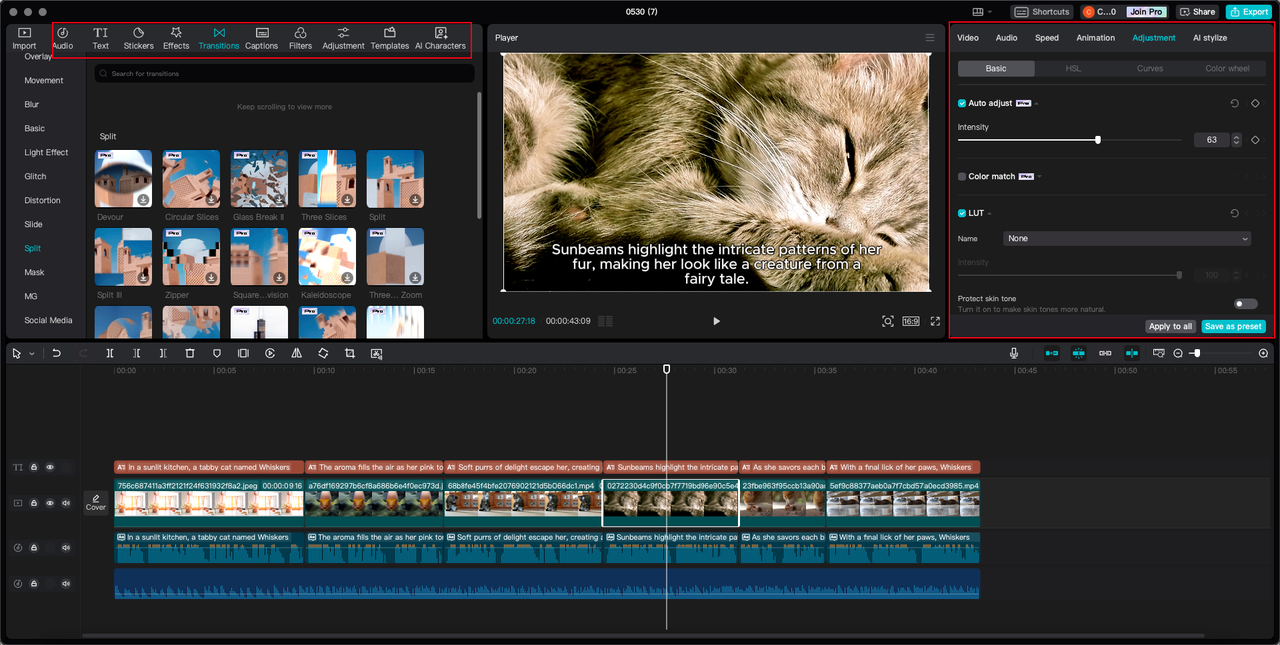
Task: Hide the text track with eye icon
Action: point(50,467)
